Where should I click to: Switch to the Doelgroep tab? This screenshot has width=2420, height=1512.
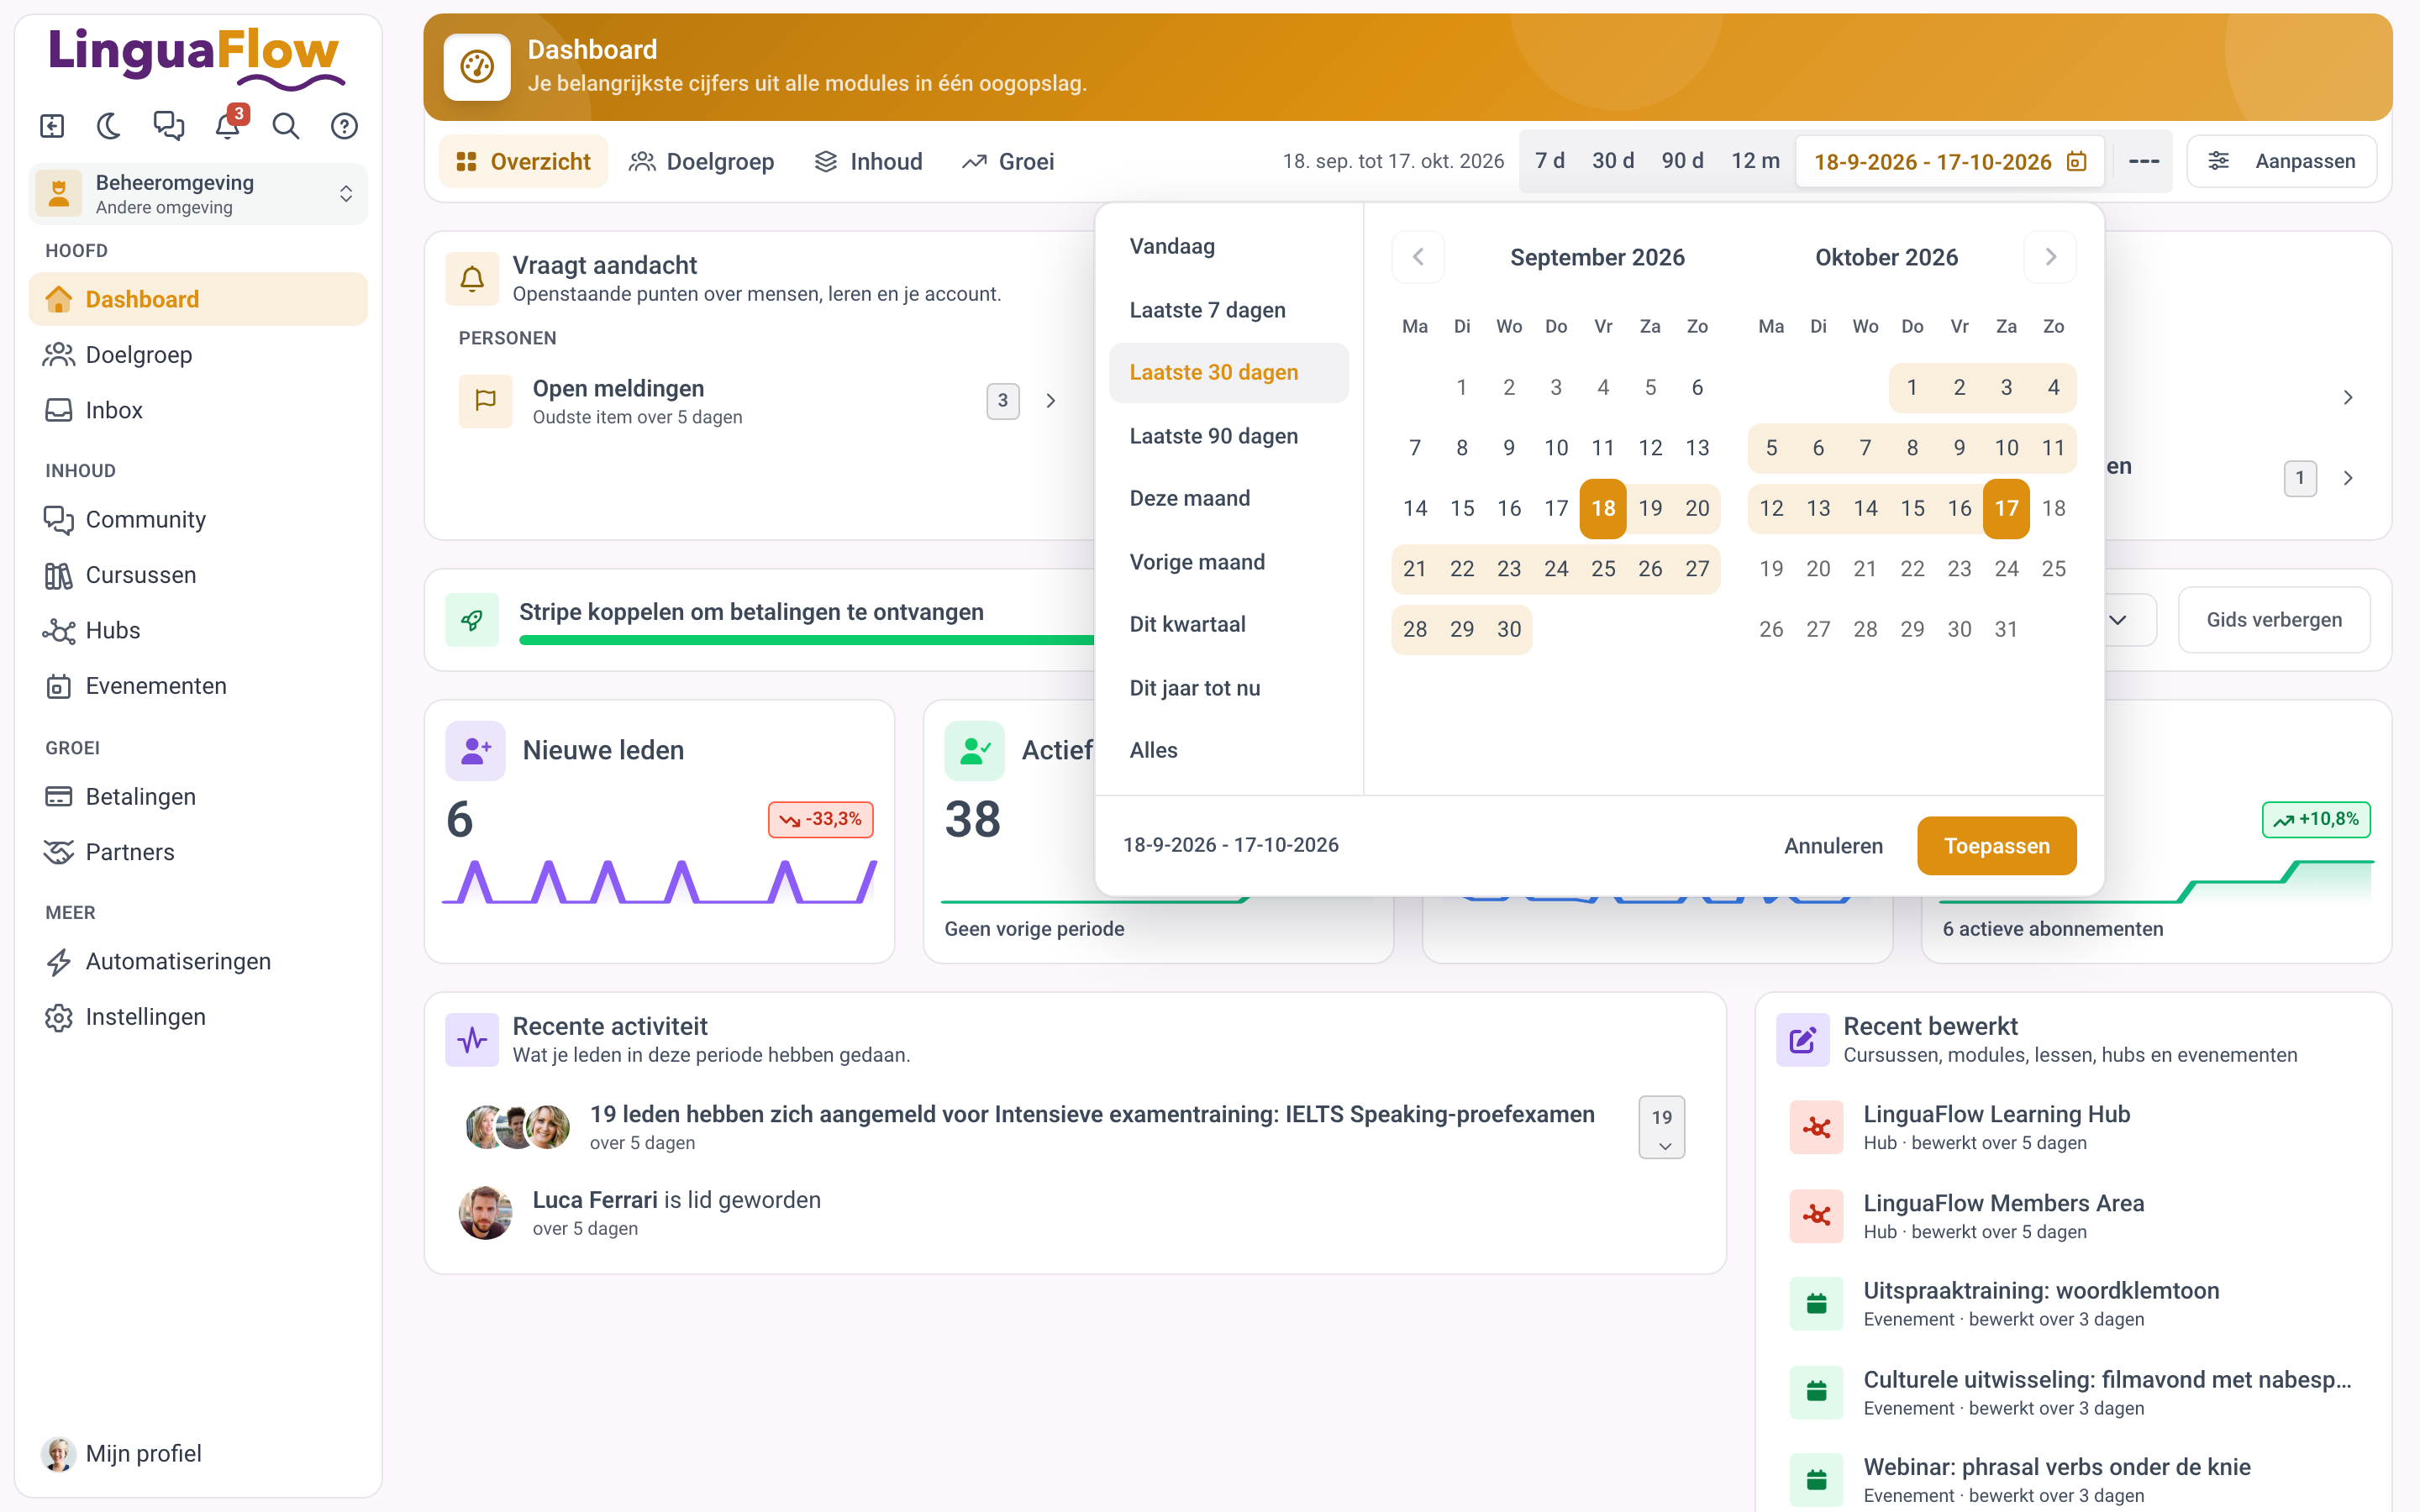pos(701,161)
